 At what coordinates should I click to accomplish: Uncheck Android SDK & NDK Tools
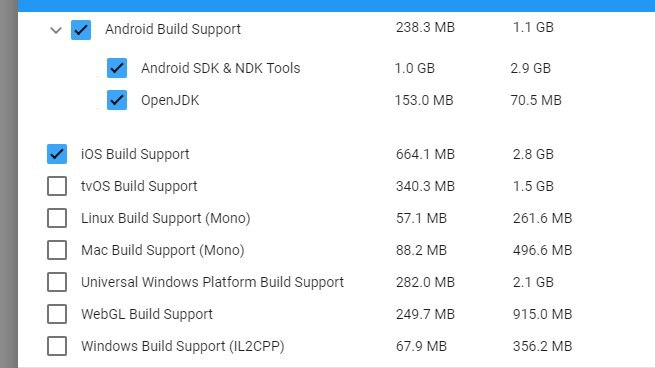tap(117, 68)
